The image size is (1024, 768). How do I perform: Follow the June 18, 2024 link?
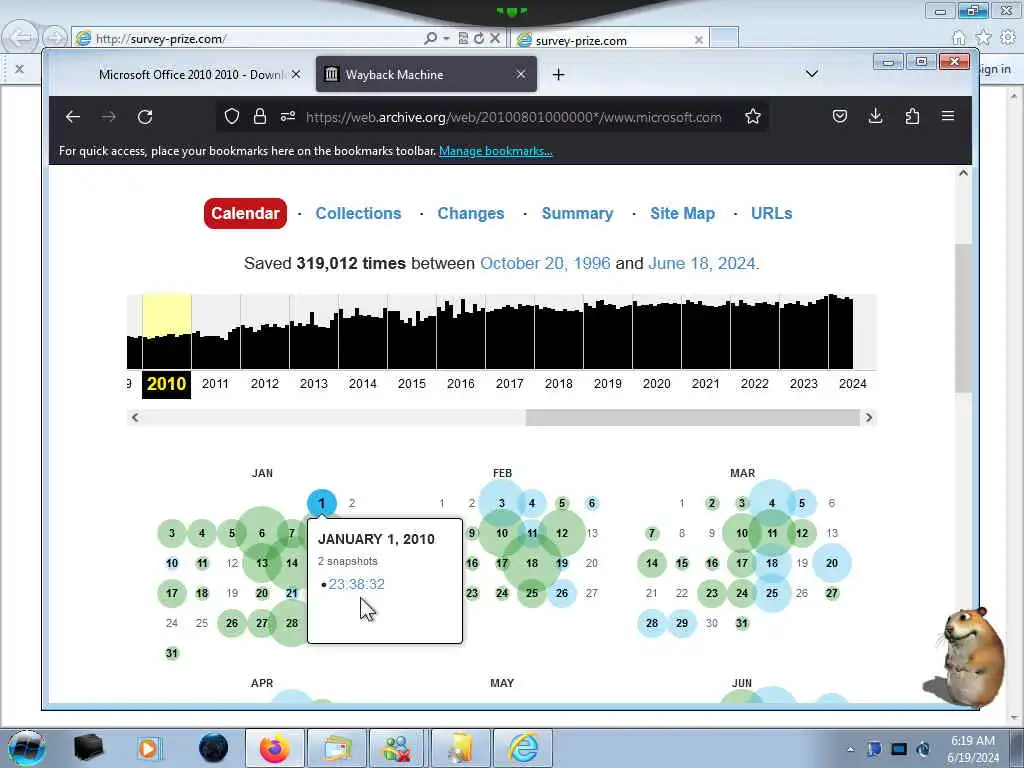701,263
